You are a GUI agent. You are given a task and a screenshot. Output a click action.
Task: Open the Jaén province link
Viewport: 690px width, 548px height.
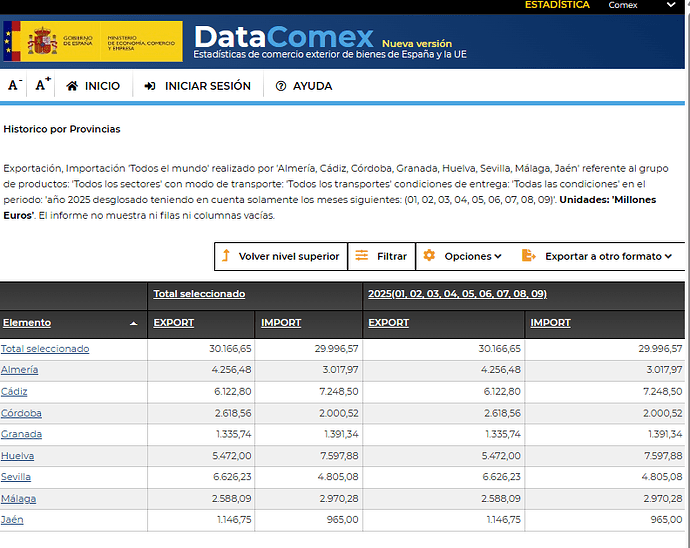[x=12, y=520]
